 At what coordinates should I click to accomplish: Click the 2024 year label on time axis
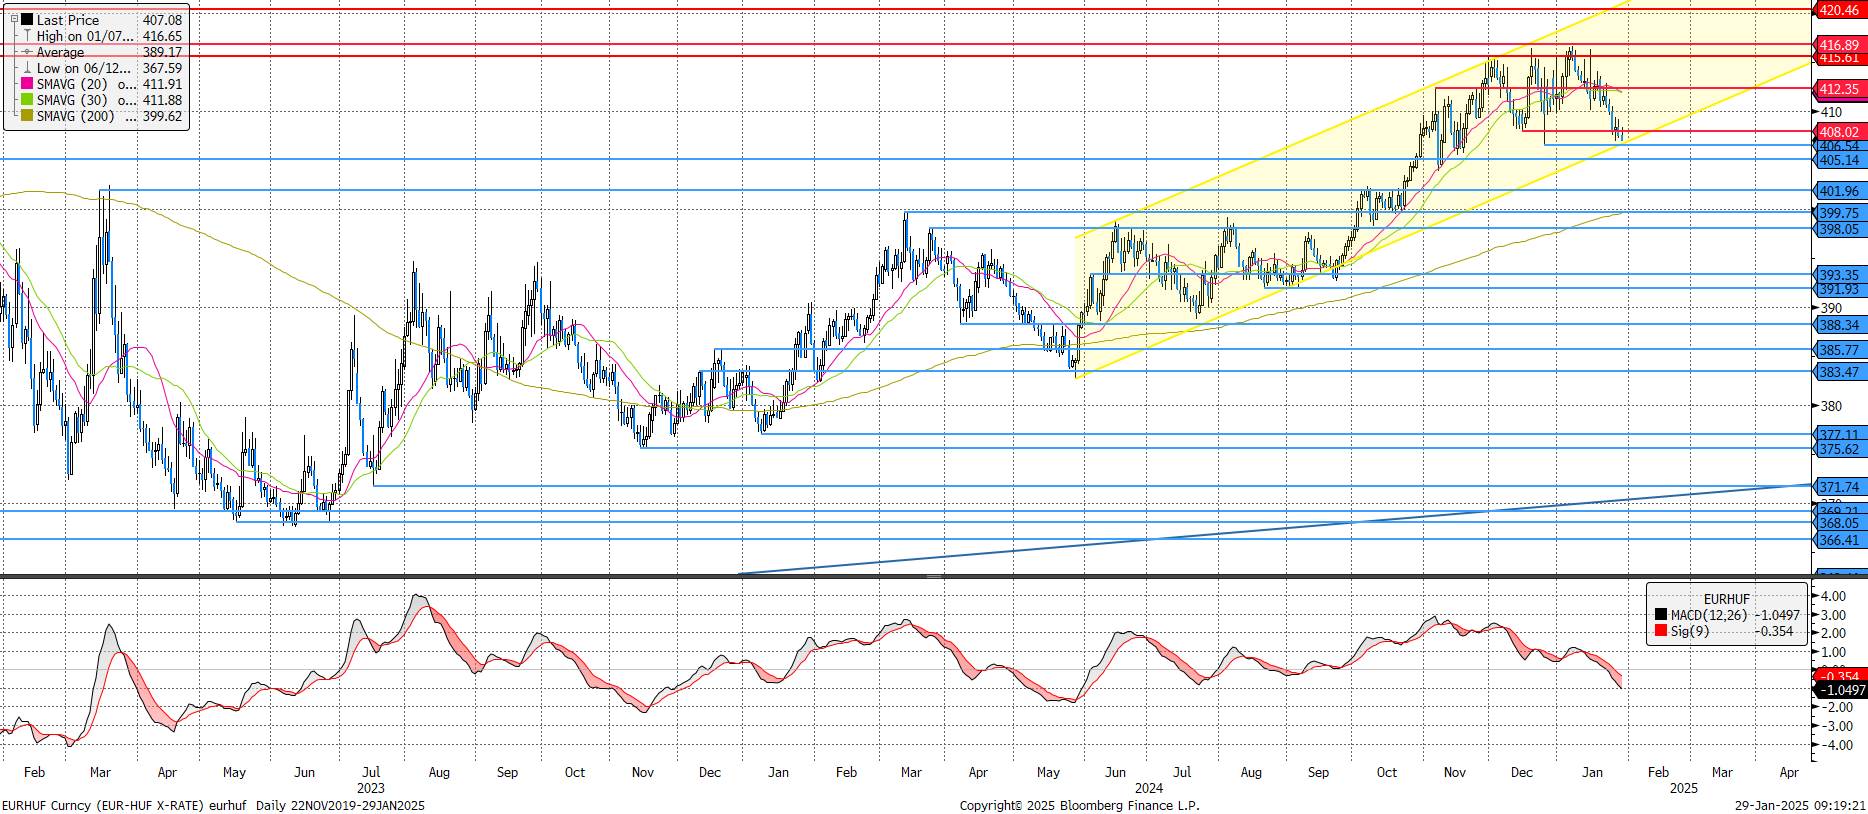click(x=1149, y=788)
